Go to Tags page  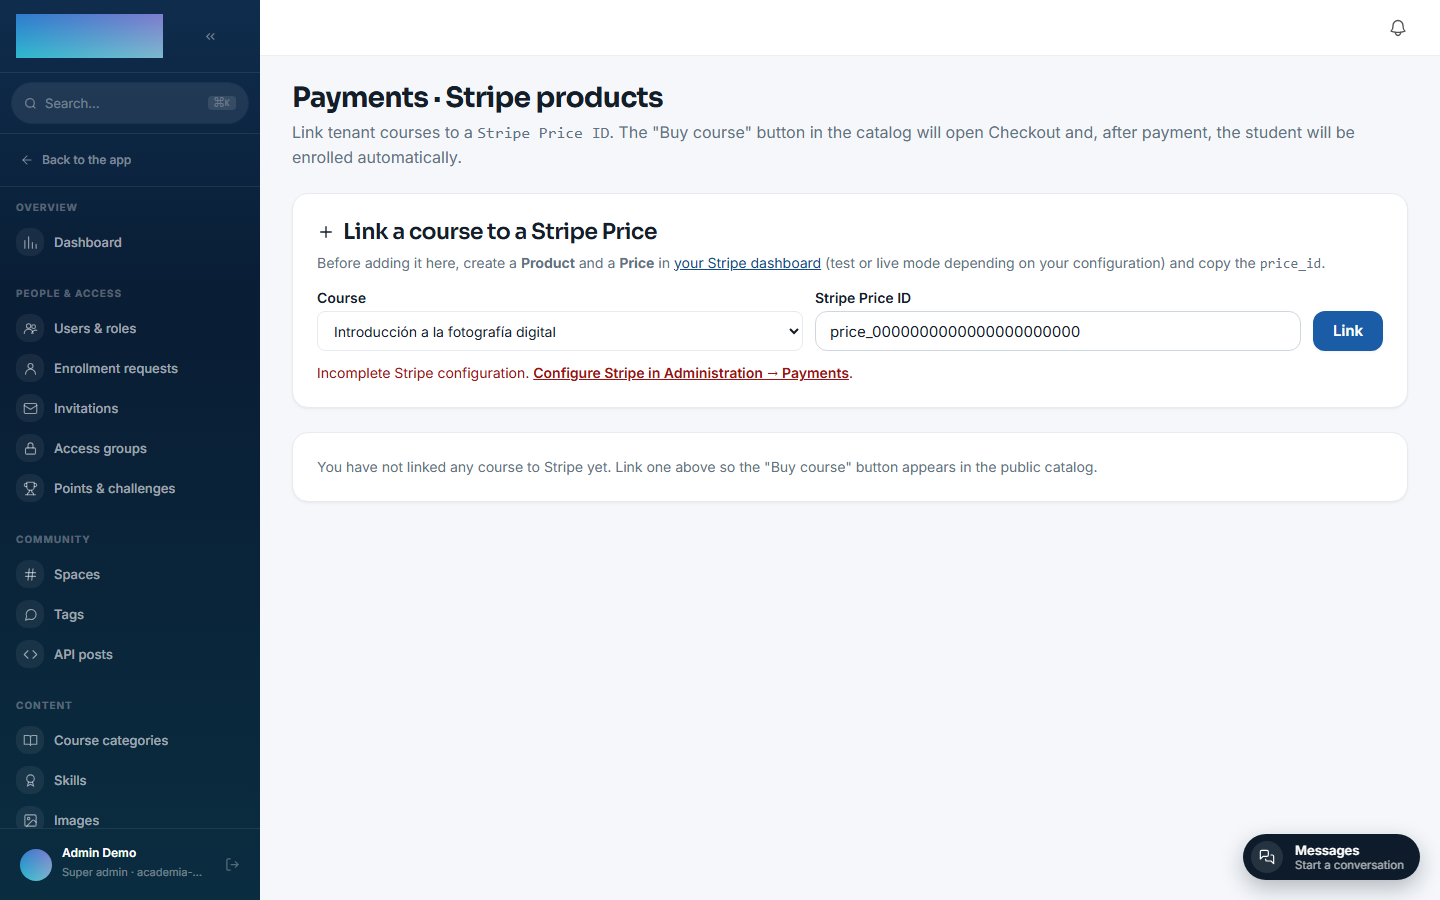click(130, 615)
